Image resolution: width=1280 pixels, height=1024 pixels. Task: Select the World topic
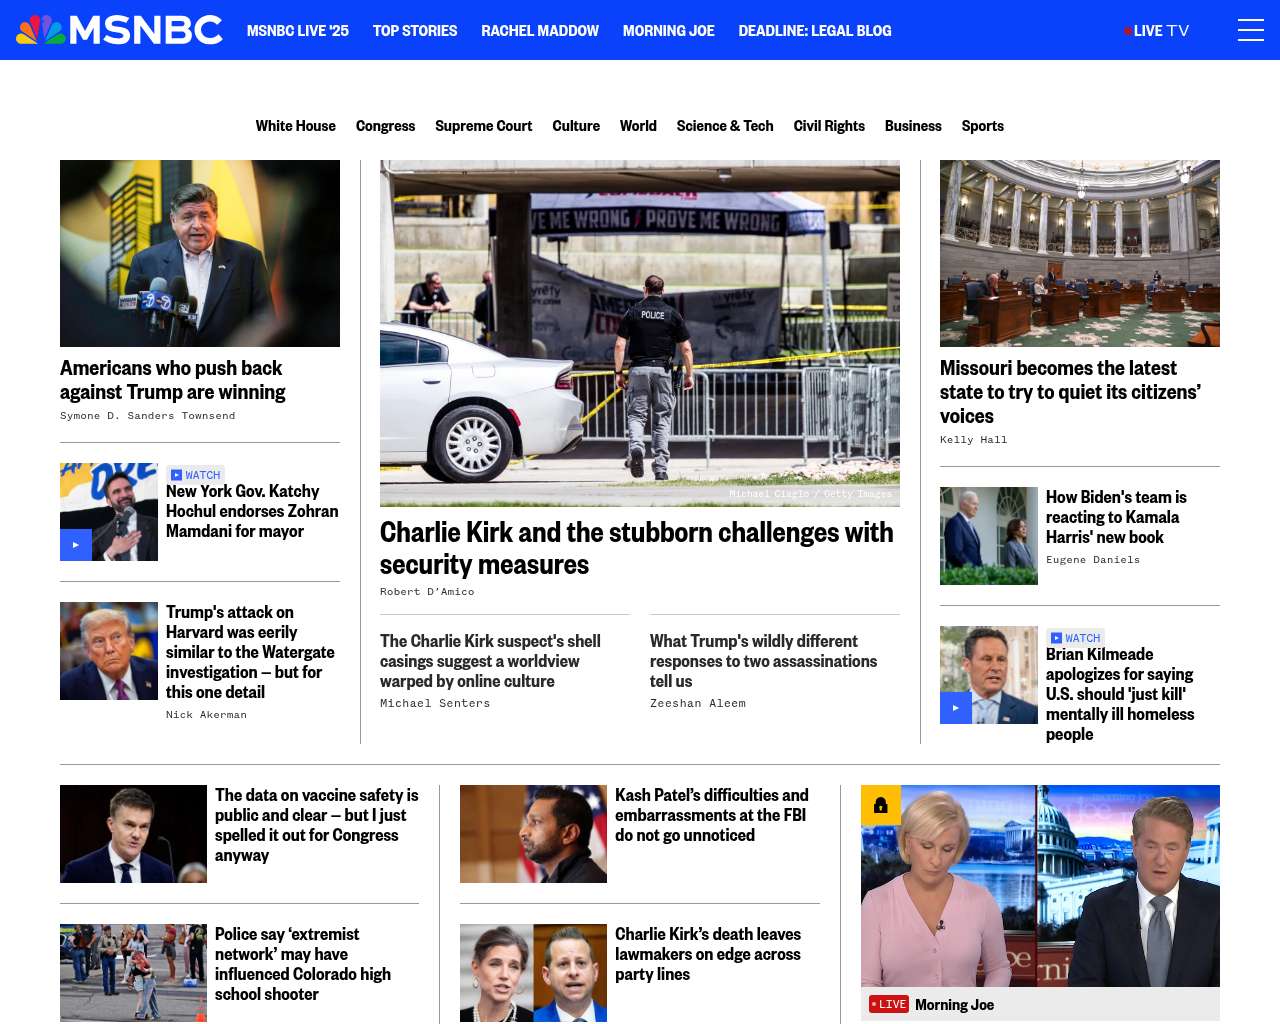tap(638, 126)
